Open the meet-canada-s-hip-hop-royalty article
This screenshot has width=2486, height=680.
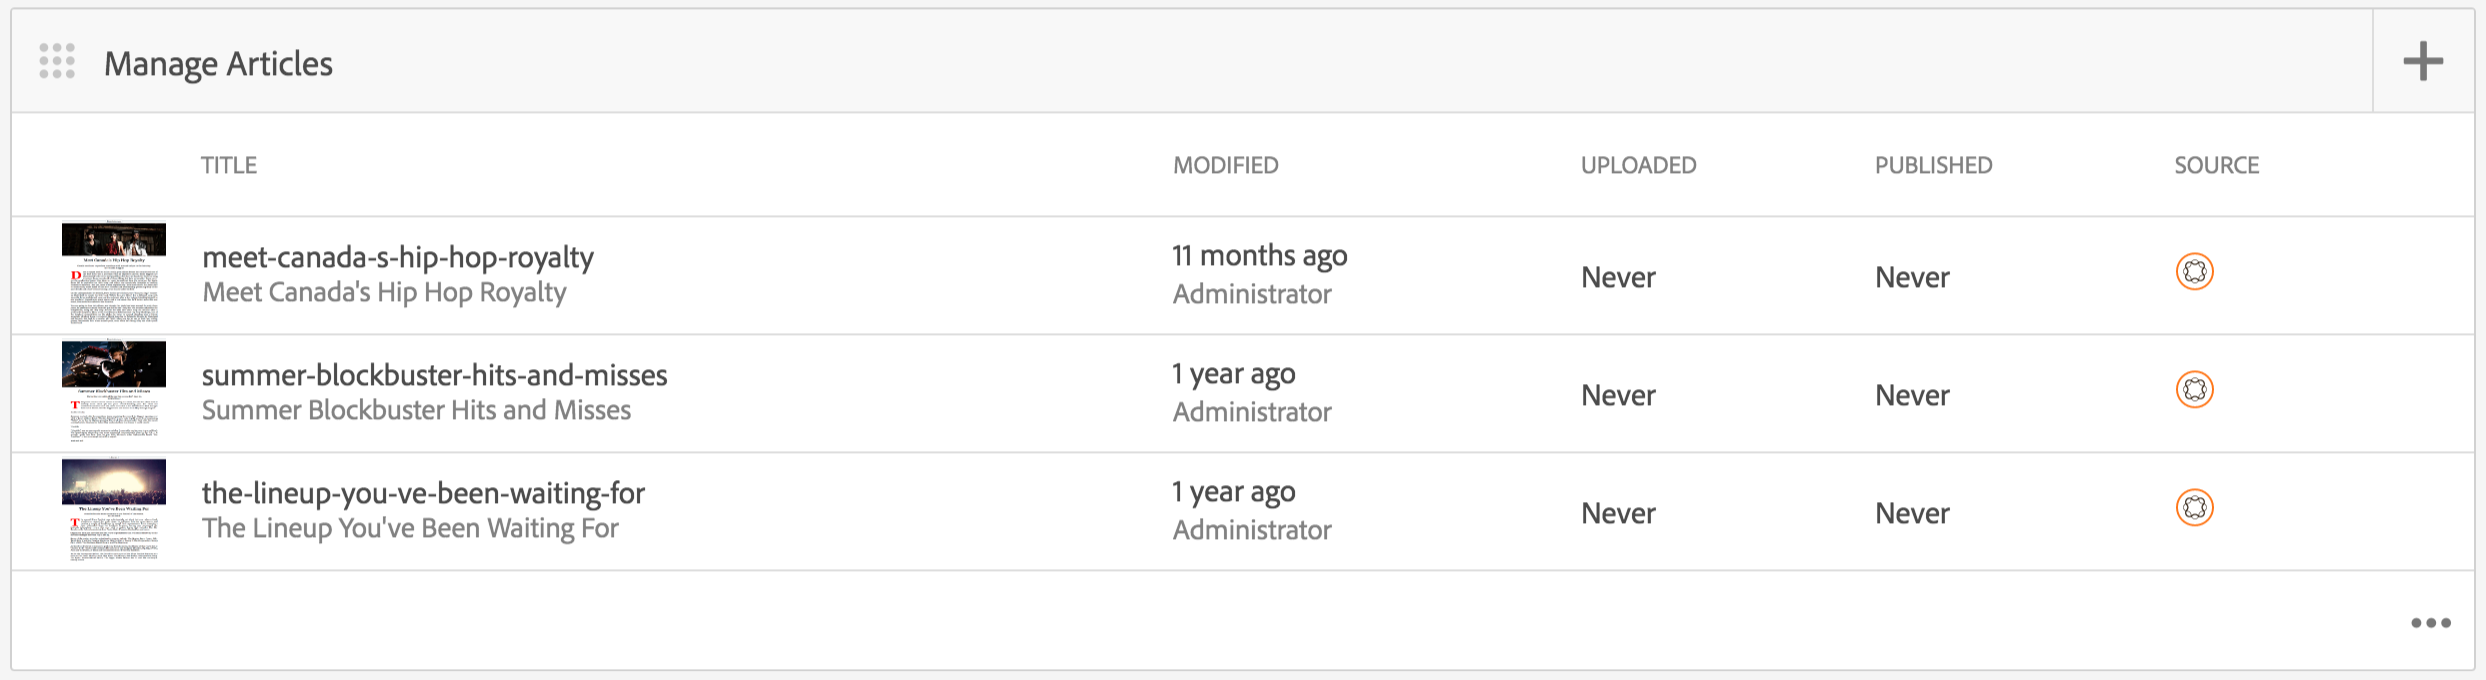[398, 258]
